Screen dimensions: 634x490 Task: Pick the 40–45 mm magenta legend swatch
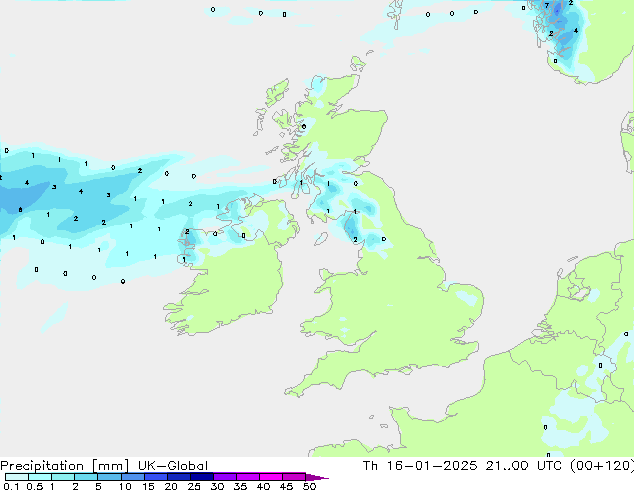pyautogui.click(x=271, y=477)
